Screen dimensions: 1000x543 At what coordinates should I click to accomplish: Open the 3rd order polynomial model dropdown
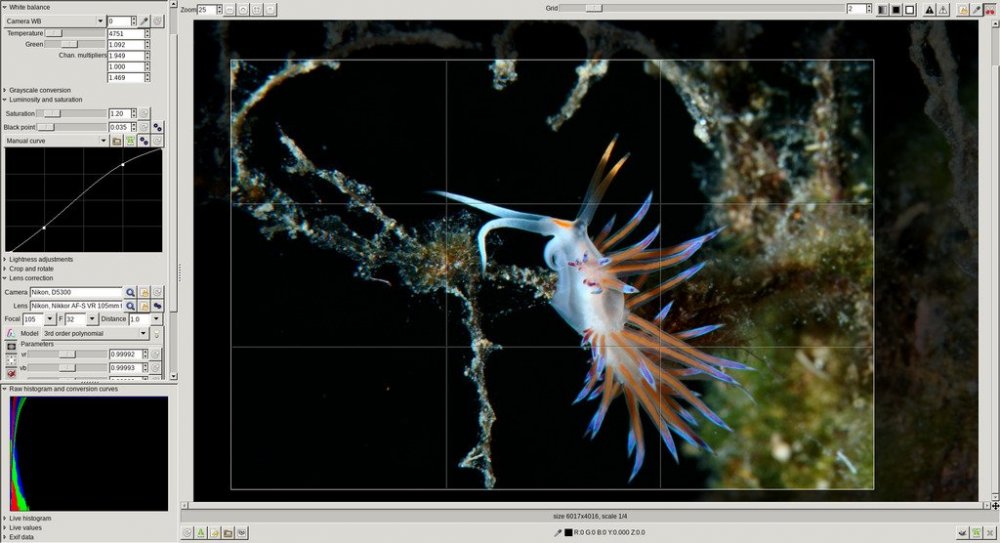95,334
